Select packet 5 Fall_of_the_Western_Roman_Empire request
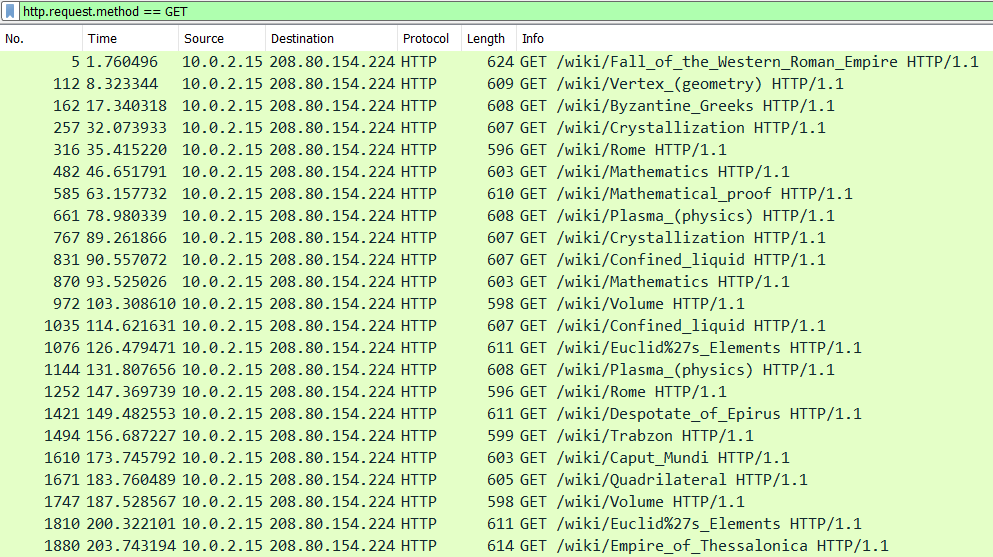This screenshot has height=557, width=993. [x=496, y=61]
